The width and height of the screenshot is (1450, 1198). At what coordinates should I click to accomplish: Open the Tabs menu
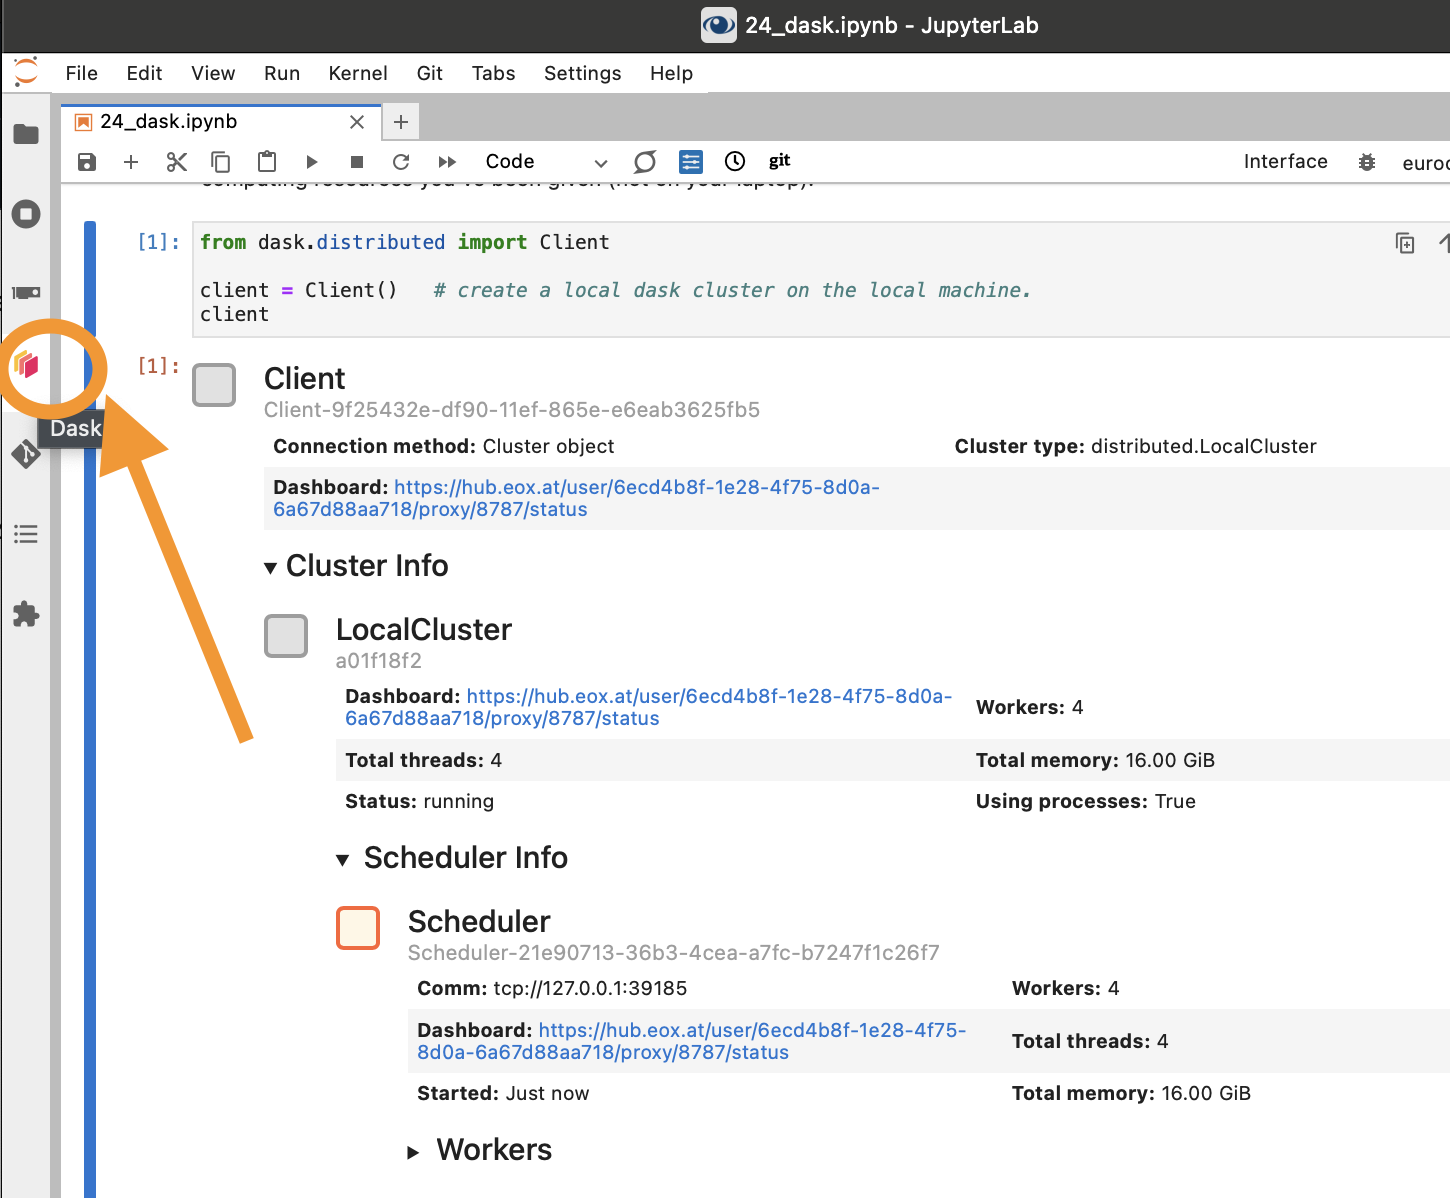point(494,73)
